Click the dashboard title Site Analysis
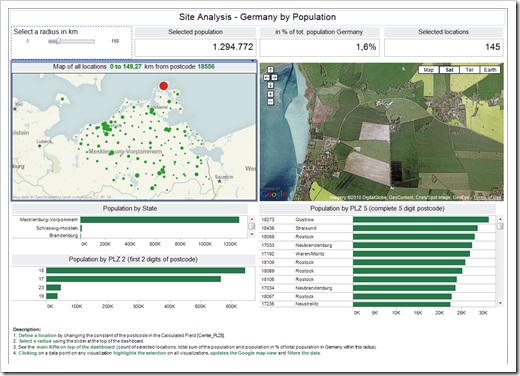The image size is (520, 376). click(257, 17)
